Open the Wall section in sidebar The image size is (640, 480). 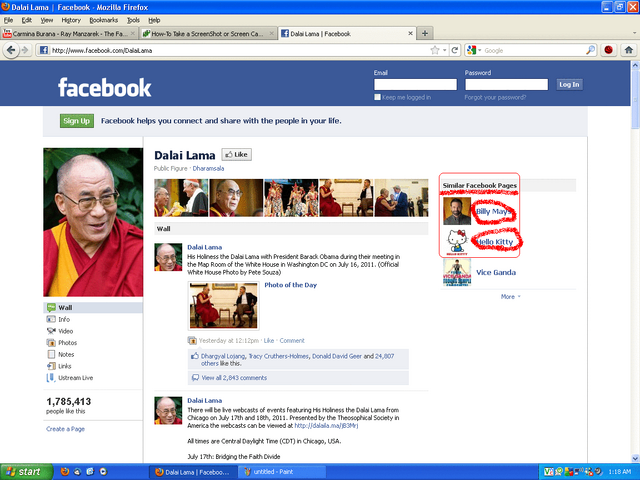(x=93, y=308)
